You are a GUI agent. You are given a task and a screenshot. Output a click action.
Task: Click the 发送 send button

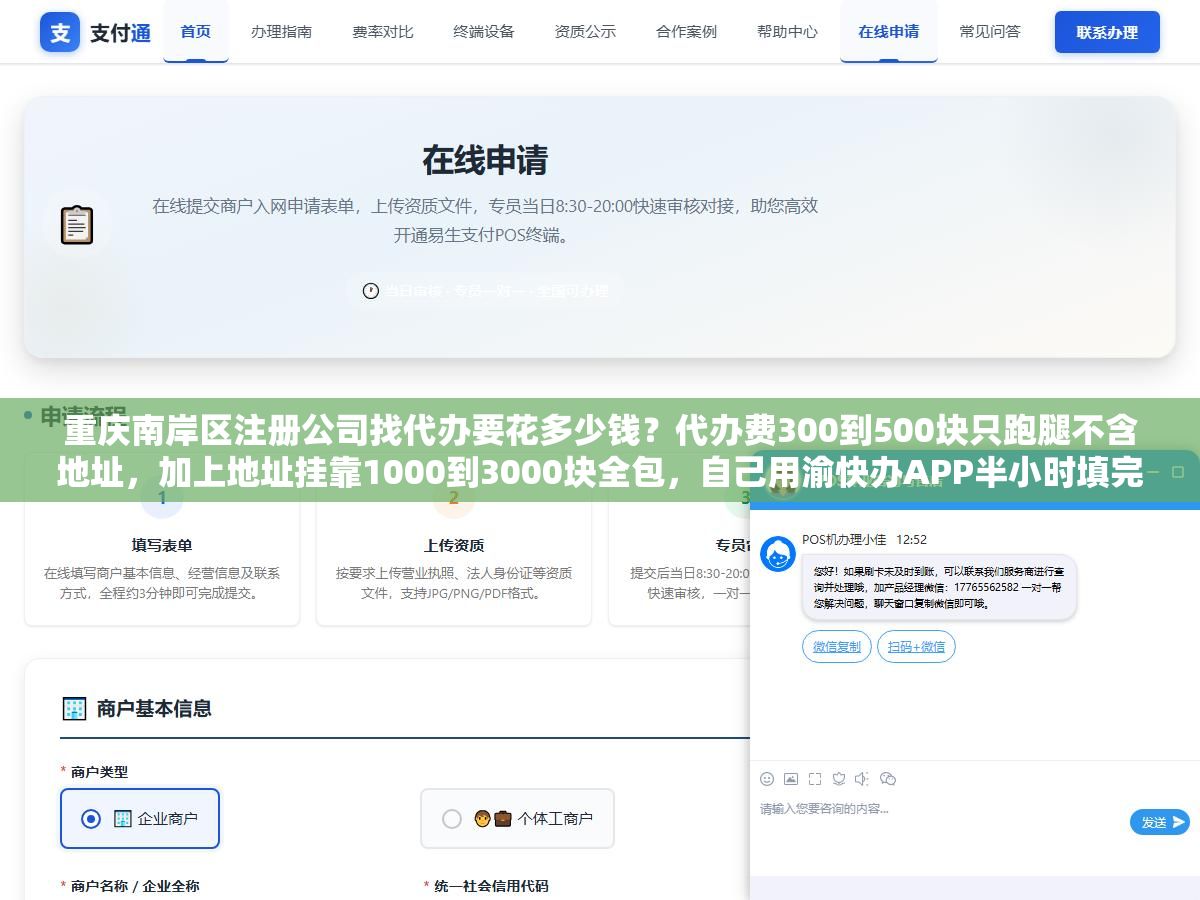point(1160,822)
